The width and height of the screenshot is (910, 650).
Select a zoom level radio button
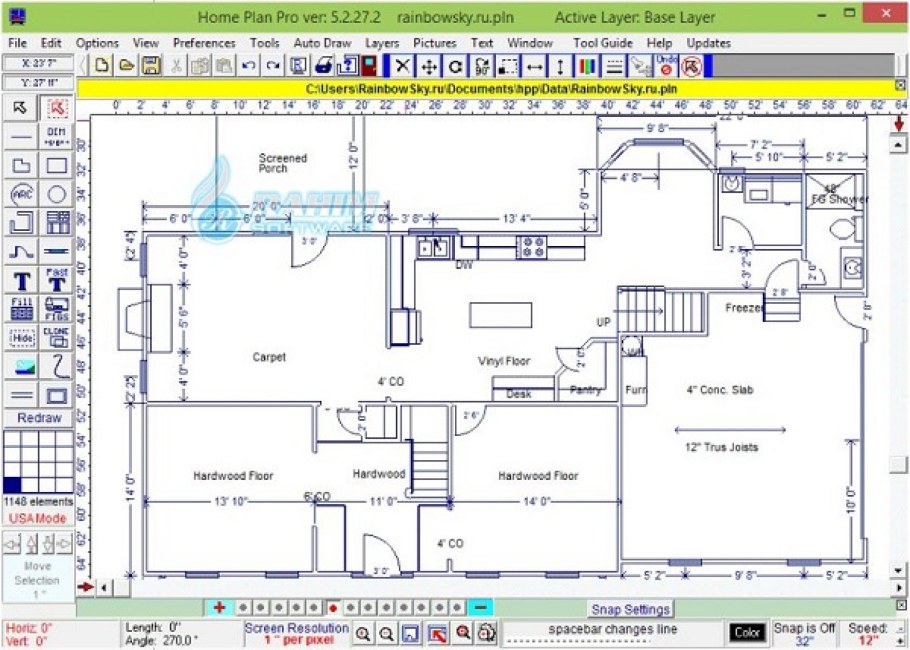(x=333, y=607)
